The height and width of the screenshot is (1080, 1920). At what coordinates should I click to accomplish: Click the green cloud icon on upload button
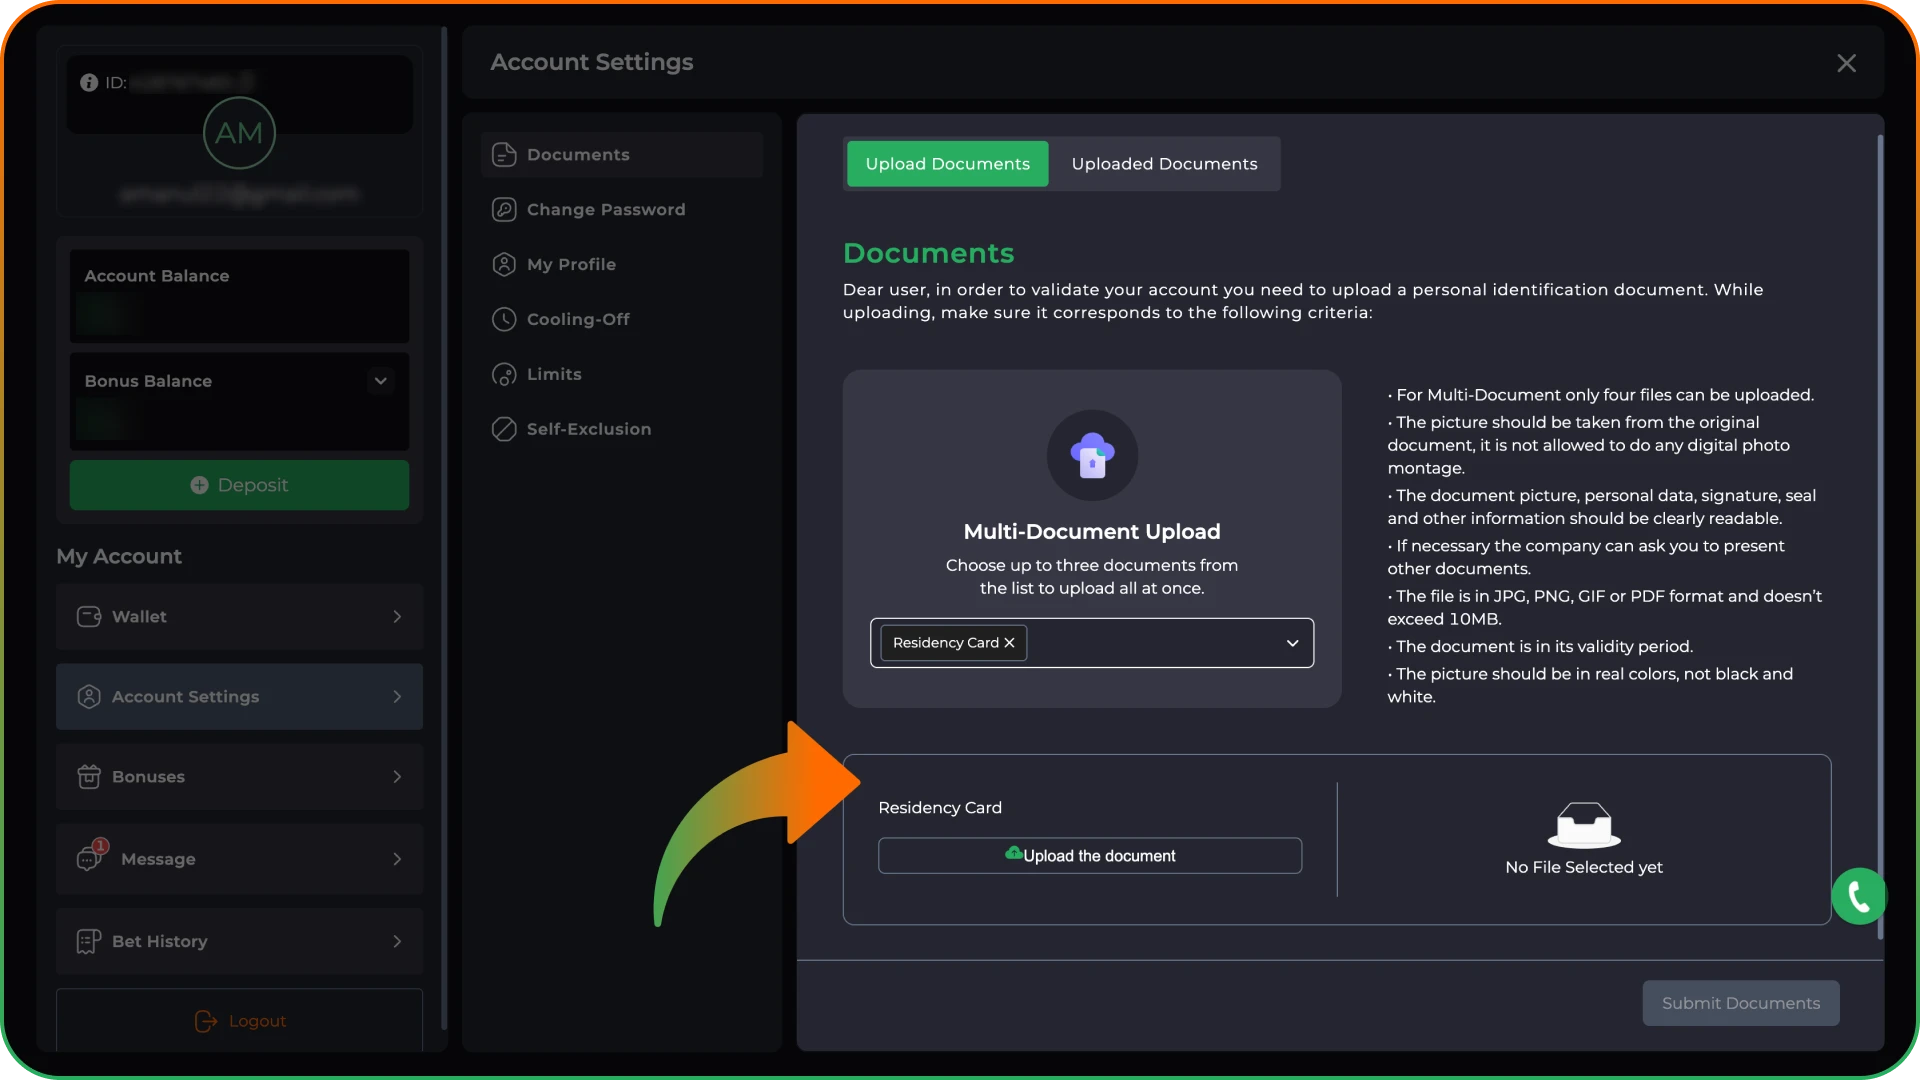pyautogui.click(x=1013, y=853)
